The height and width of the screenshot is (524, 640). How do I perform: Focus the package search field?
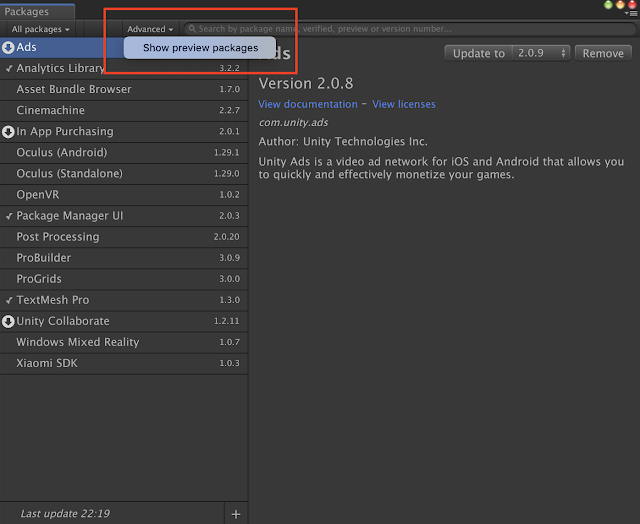(x=409, y=29)
